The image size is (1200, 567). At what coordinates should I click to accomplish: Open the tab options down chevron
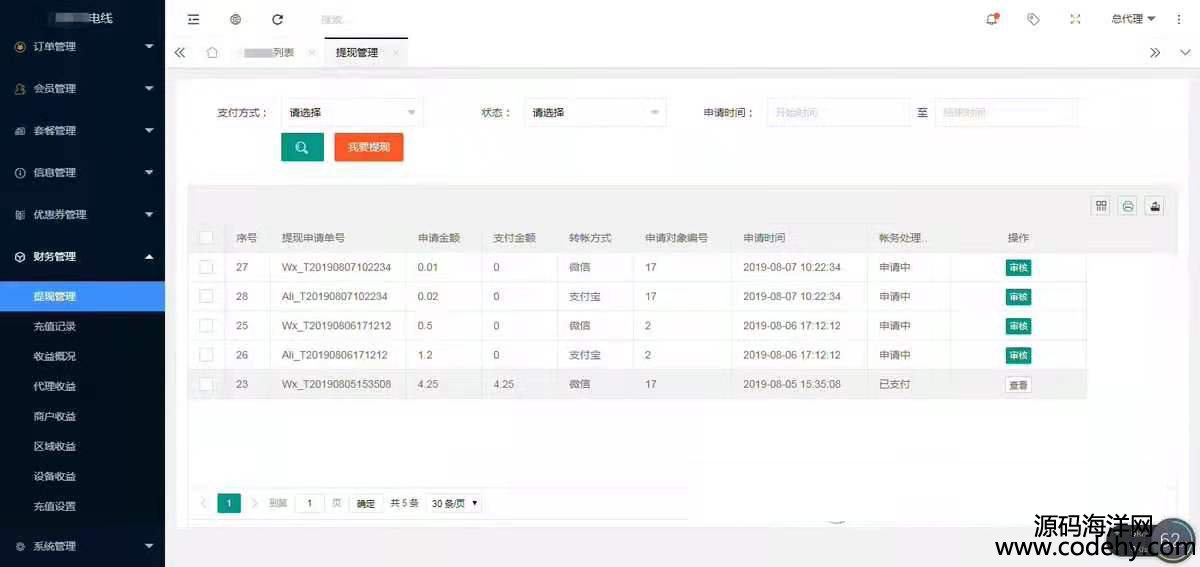(x=1185, y=53)
